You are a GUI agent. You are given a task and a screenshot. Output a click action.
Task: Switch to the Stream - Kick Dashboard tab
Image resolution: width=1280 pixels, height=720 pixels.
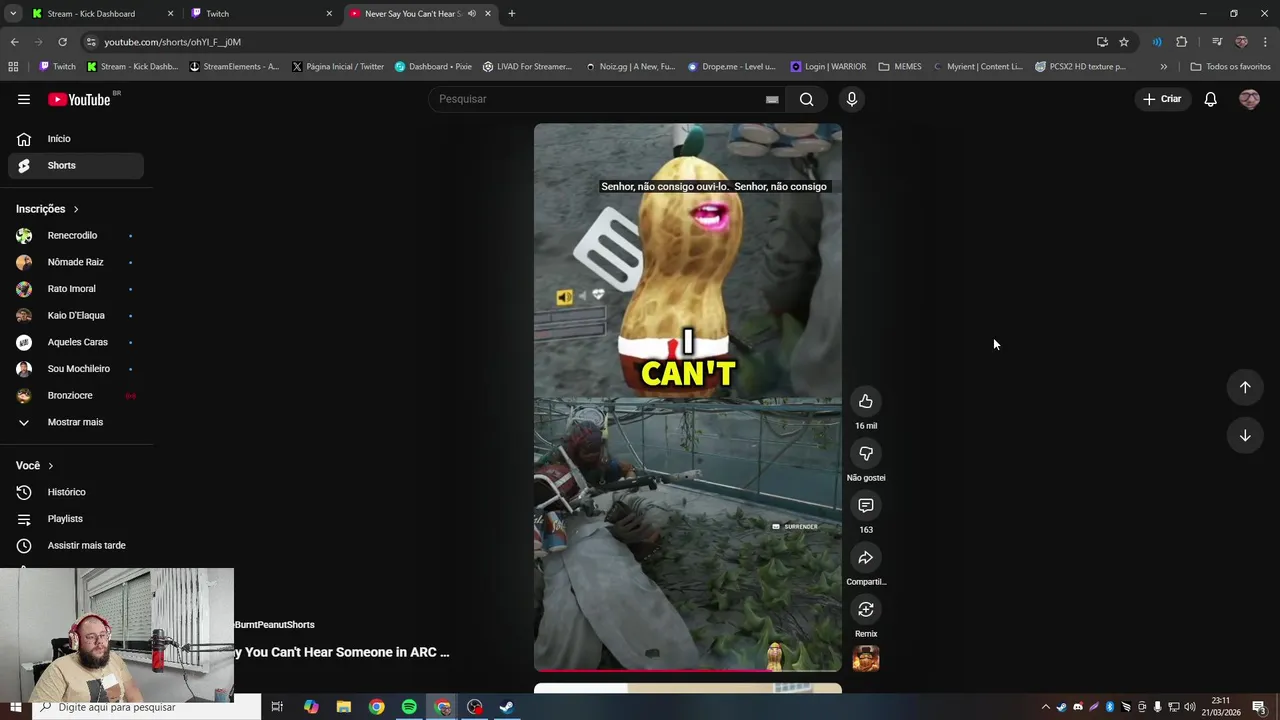click(x=100, y=14)
